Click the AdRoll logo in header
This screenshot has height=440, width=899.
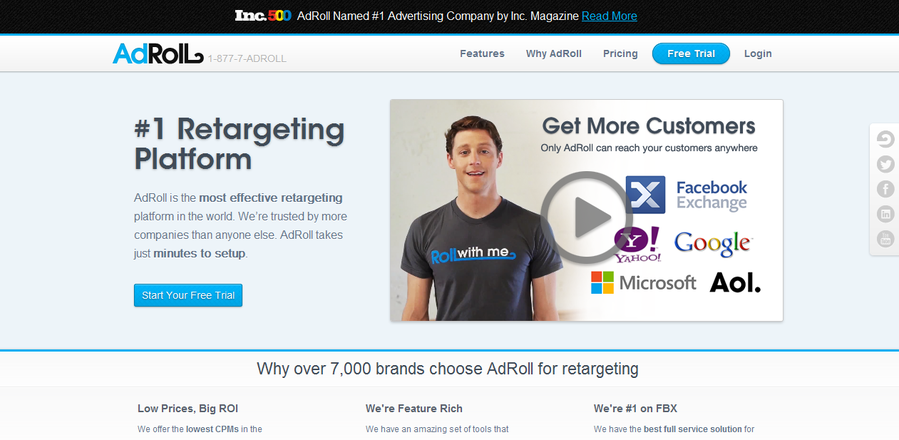point(158,53)
